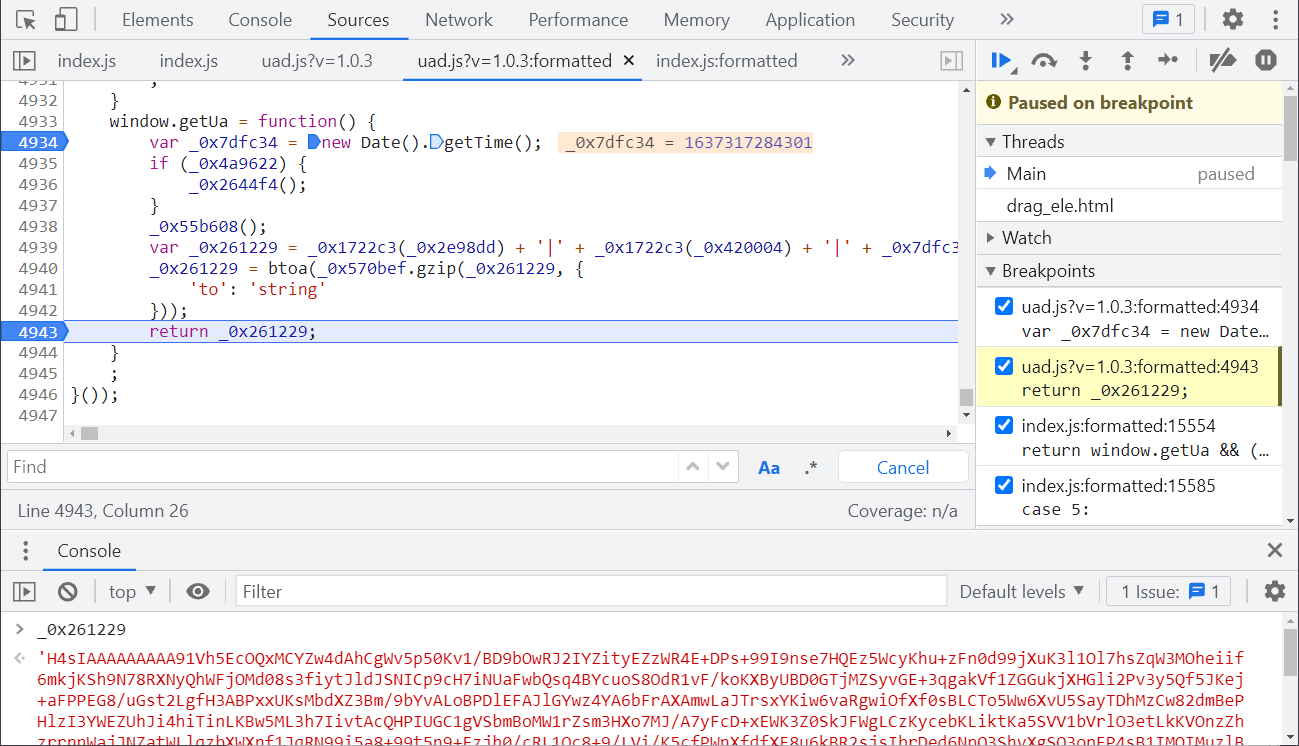The height and width of the screenshot is (746, 1299).
Task: Cancel the find bar
Action: click(x=903, y=467)
